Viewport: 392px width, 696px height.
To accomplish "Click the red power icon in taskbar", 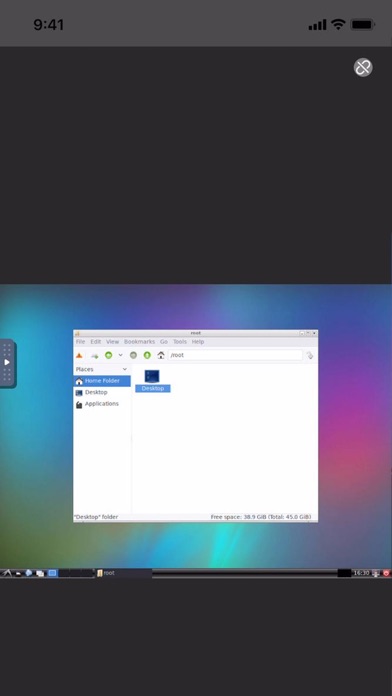I will (386, 573).
